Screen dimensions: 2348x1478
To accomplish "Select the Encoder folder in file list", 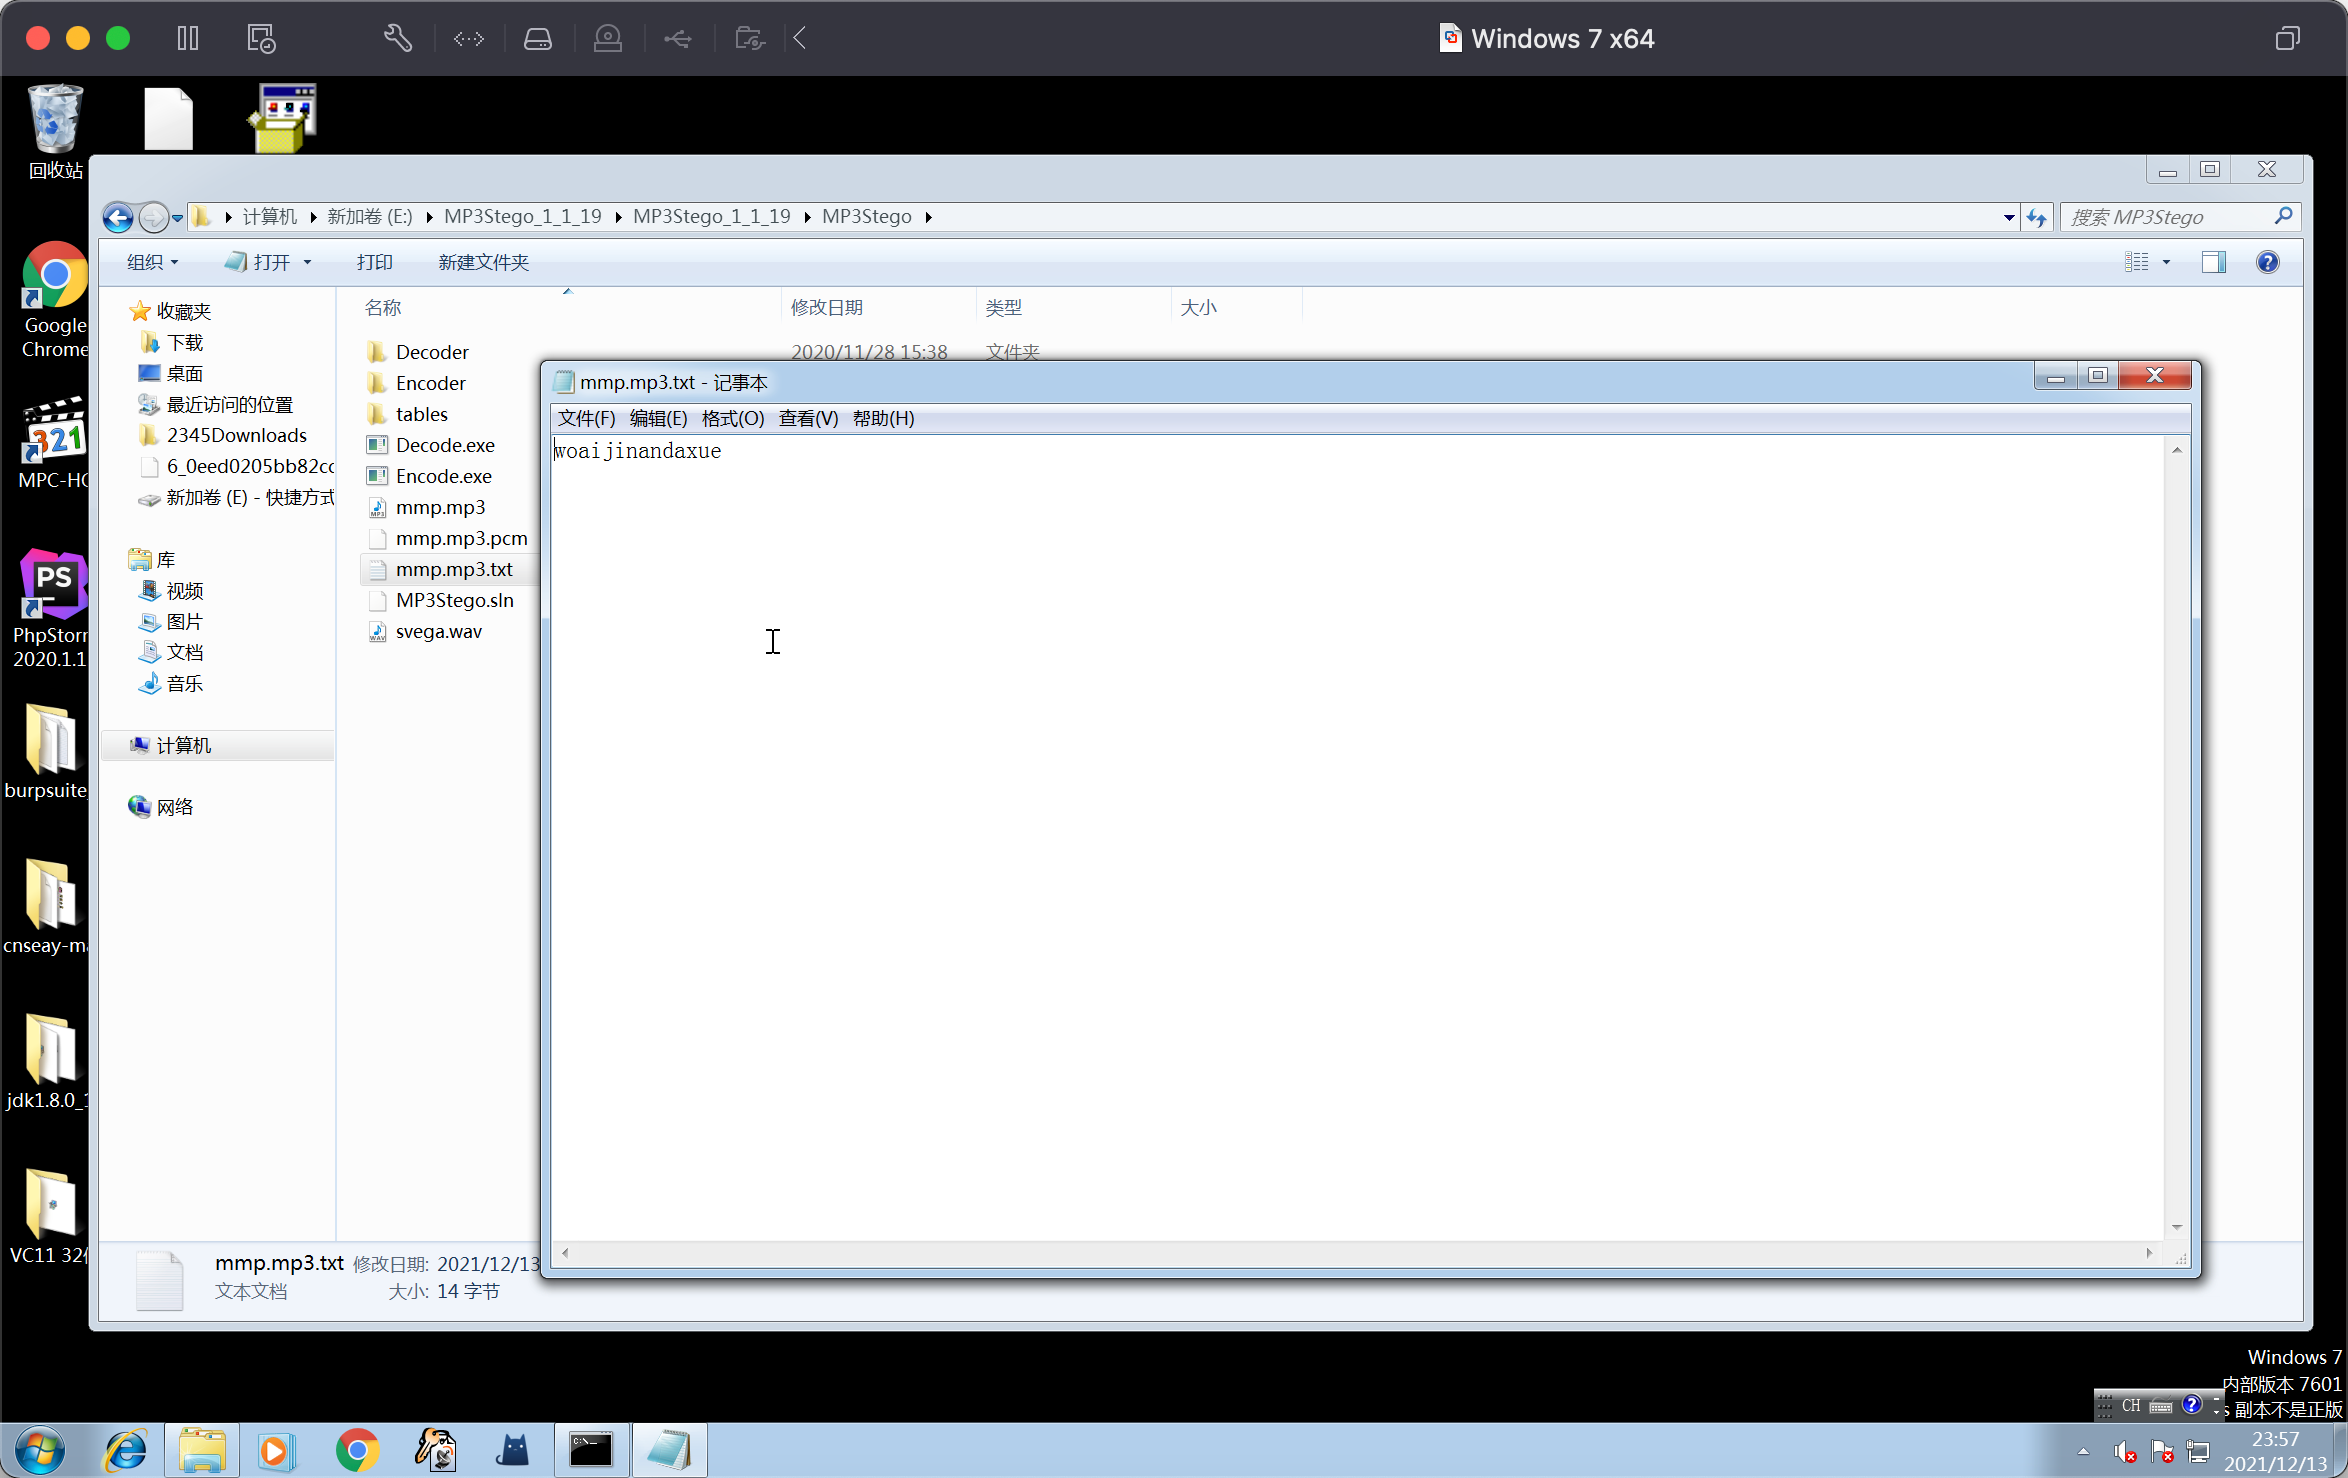I will click(416, 383).
